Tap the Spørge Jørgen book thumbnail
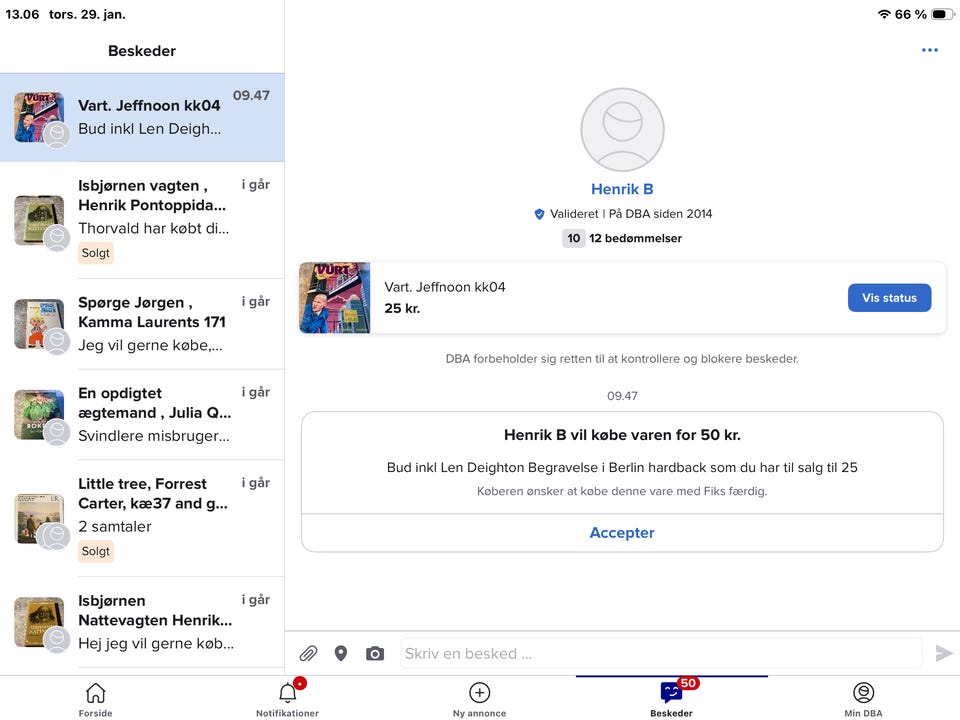 click(x=39, y=324)
